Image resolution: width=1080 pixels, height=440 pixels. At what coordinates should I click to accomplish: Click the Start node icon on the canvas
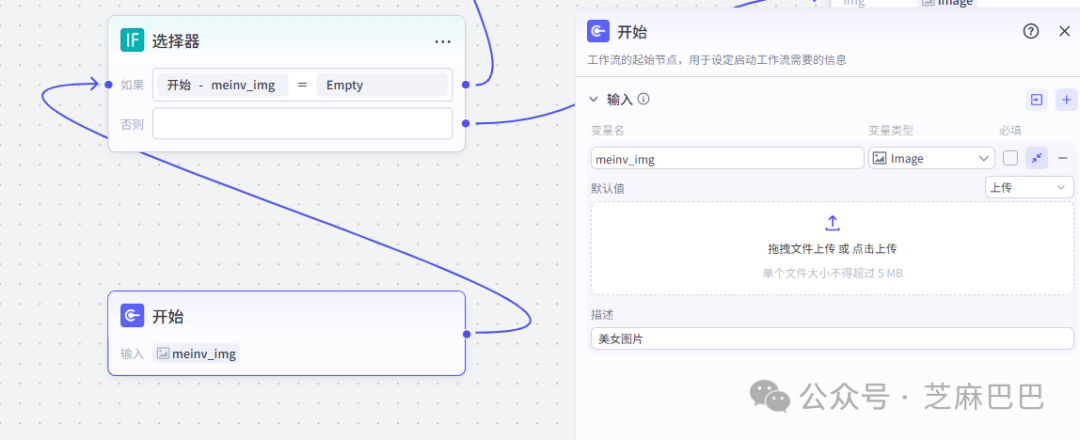(132, 315)
